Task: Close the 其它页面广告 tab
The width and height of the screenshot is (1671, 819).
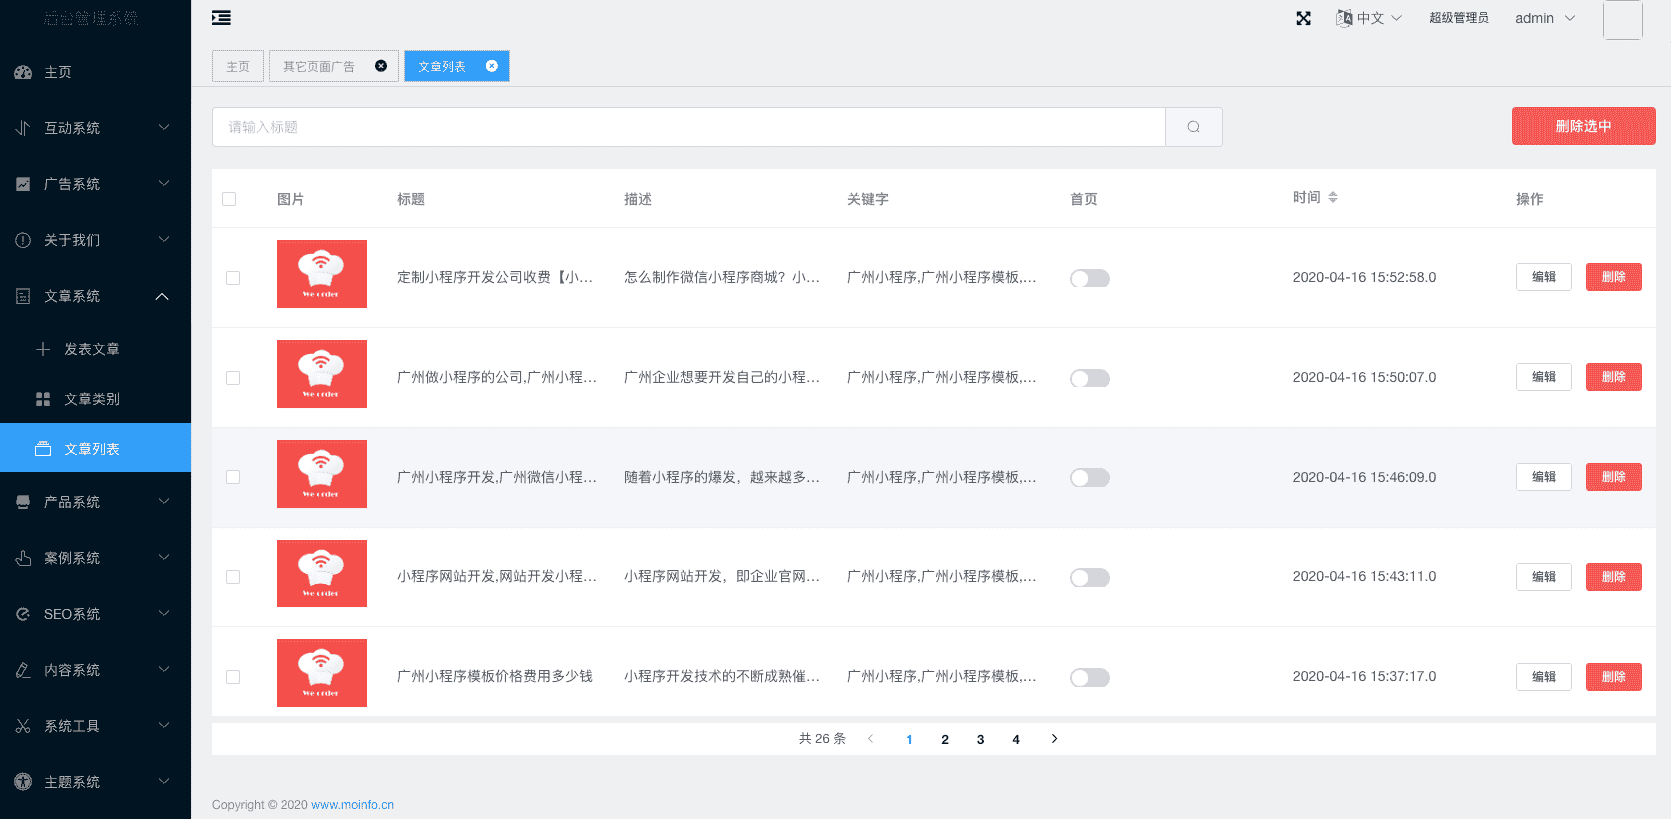Action: 381,66
